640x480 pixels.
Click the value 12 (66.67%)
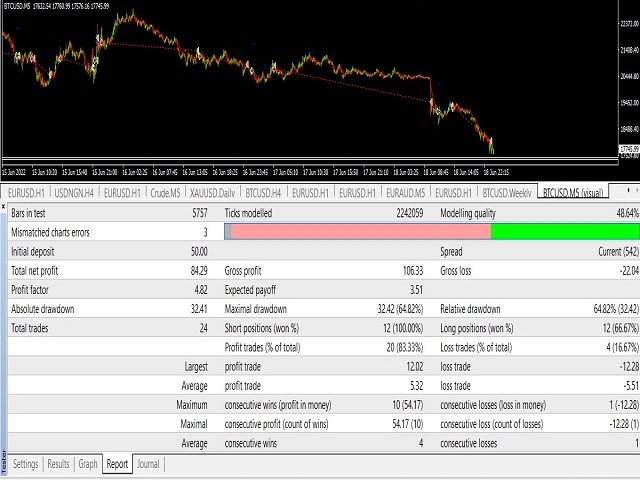tap(621, 328)
